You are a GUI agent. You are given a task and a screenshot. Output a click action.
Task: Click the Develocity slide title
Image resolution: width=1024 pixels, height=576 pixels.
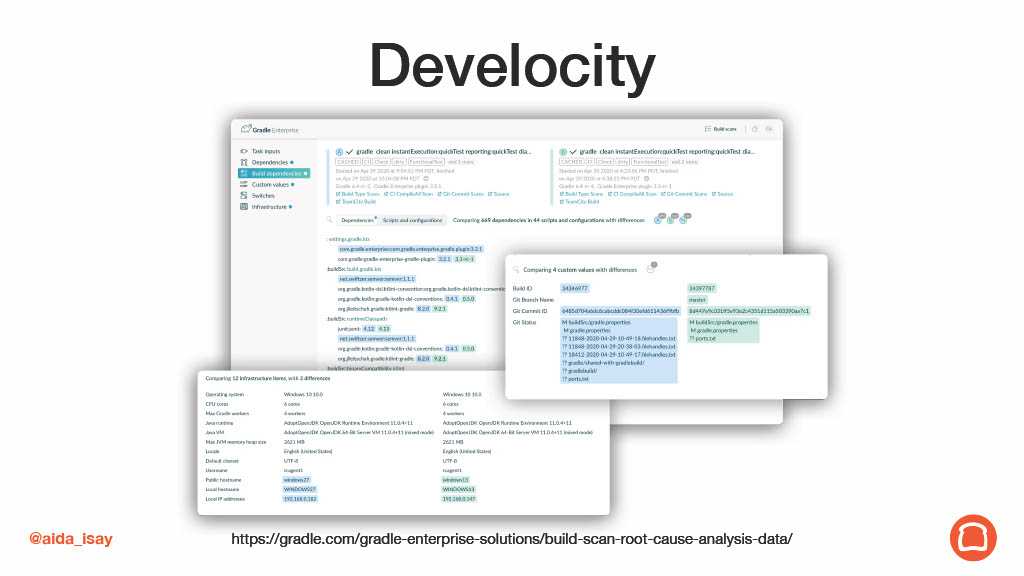coord(512,65)
